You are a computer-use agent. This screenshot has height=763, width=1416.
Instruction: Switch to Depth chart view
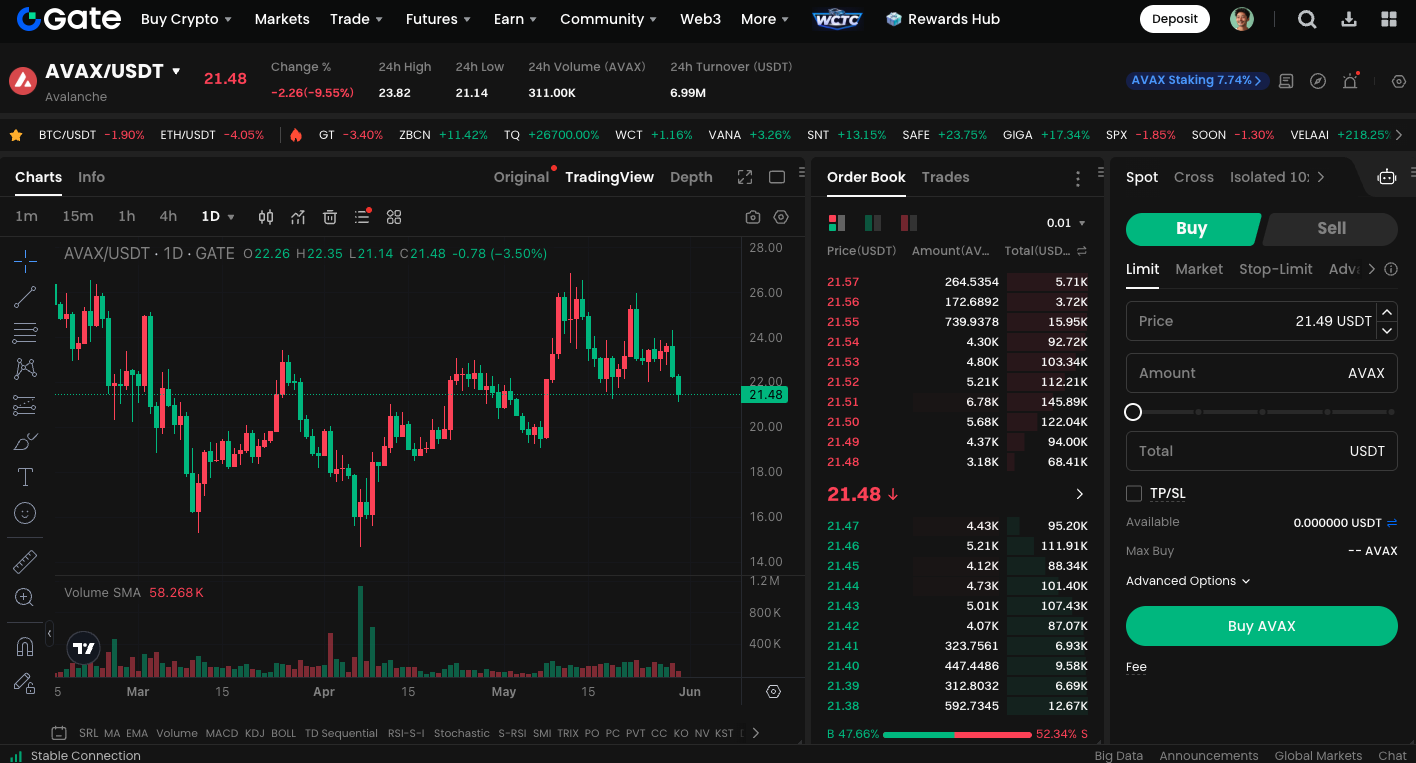[691, 177]
